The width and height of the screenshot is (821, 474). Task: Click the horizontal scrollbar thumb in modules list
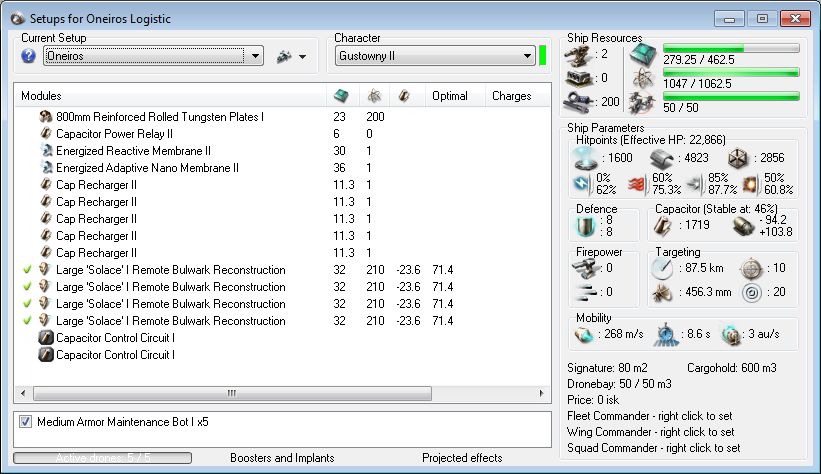[x=232, y=393]
